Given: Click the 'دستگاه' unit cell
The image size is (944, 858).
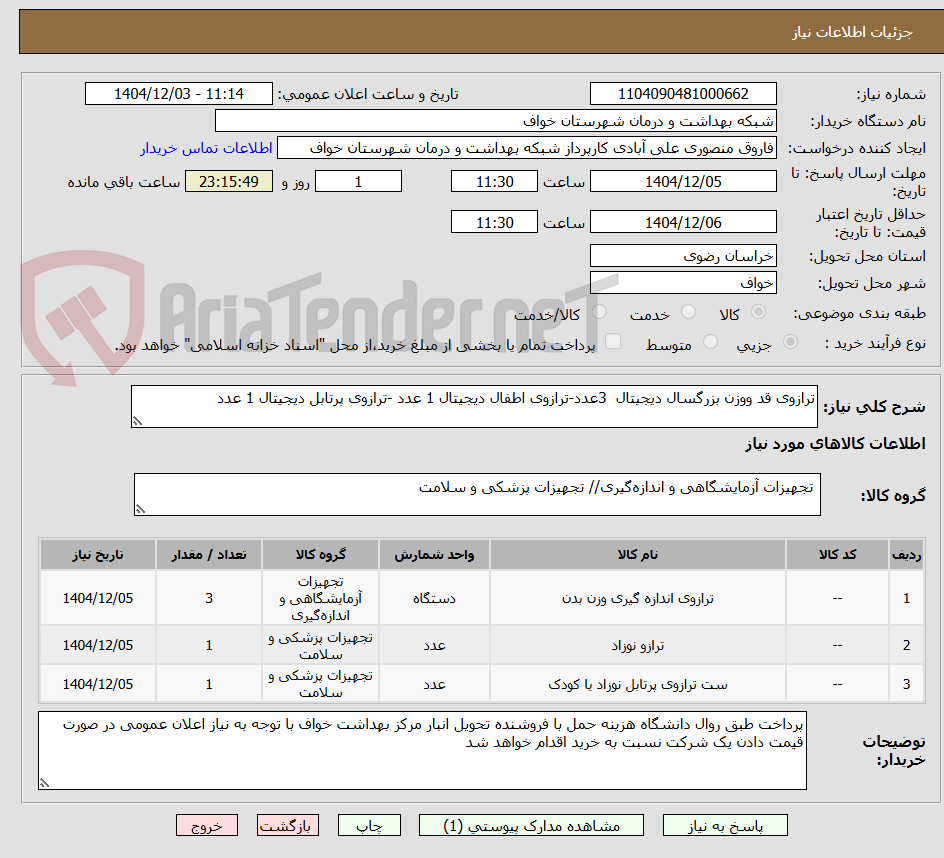Looking at the screenshot, I should click(434, 598).
